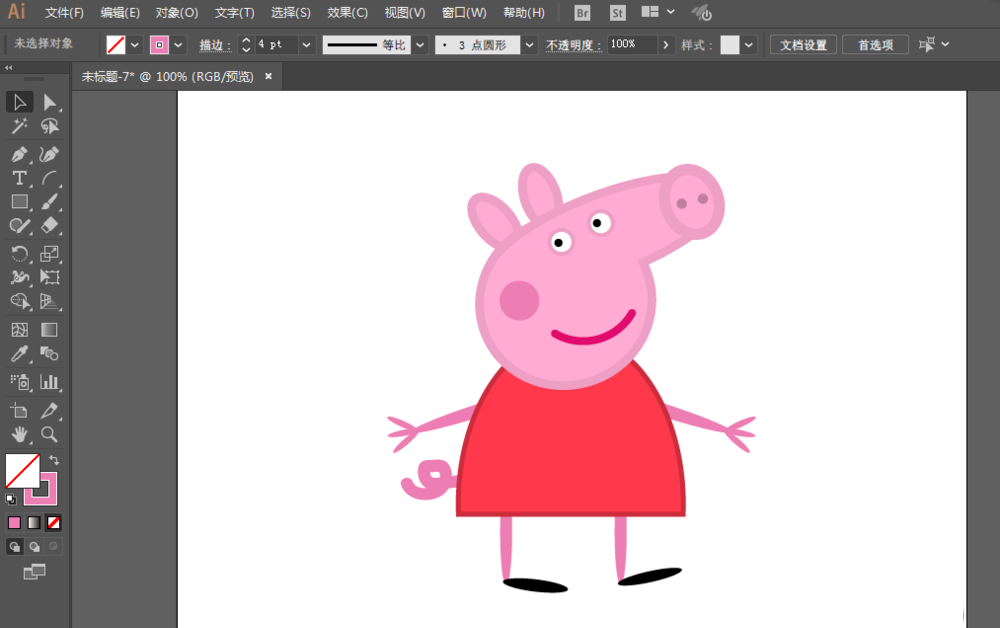The image size is (1000, 628).
Task: Select the Type tool
Action: pyautogui.click(x=20, y=178)
